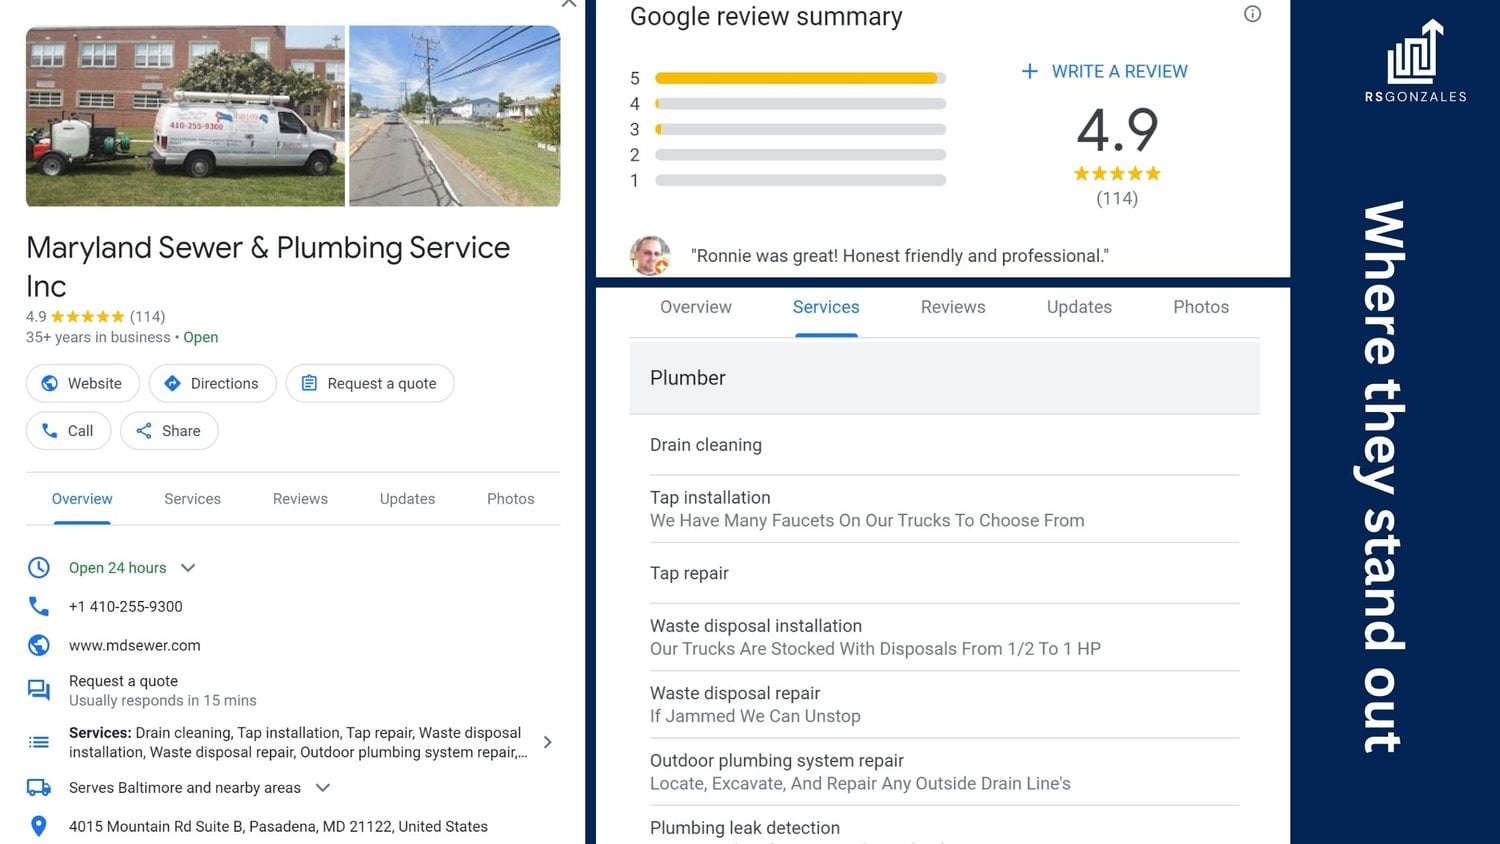Click (114) reviews count under business name
Screen dimensions: 1500x844
(x=148, y=317)
